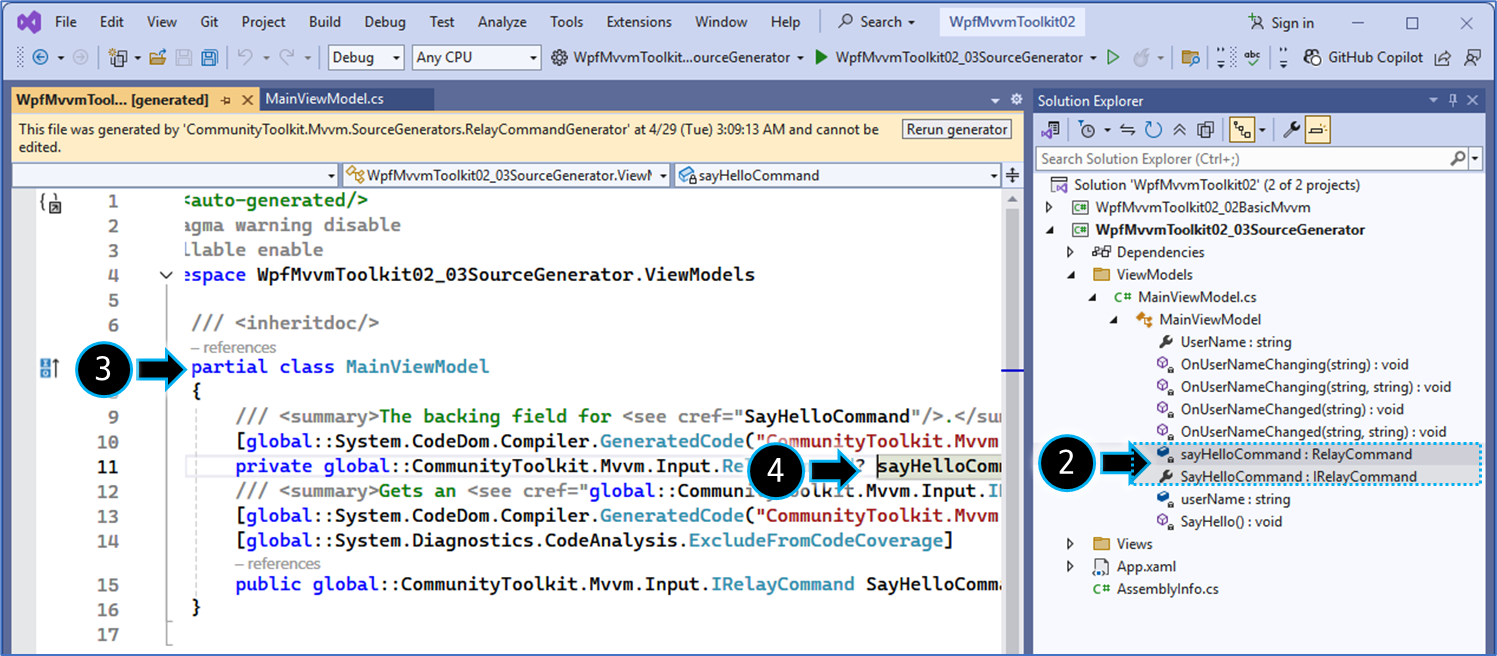Toggle Show All Files in Solution Explorer

tap(1205, 129)
